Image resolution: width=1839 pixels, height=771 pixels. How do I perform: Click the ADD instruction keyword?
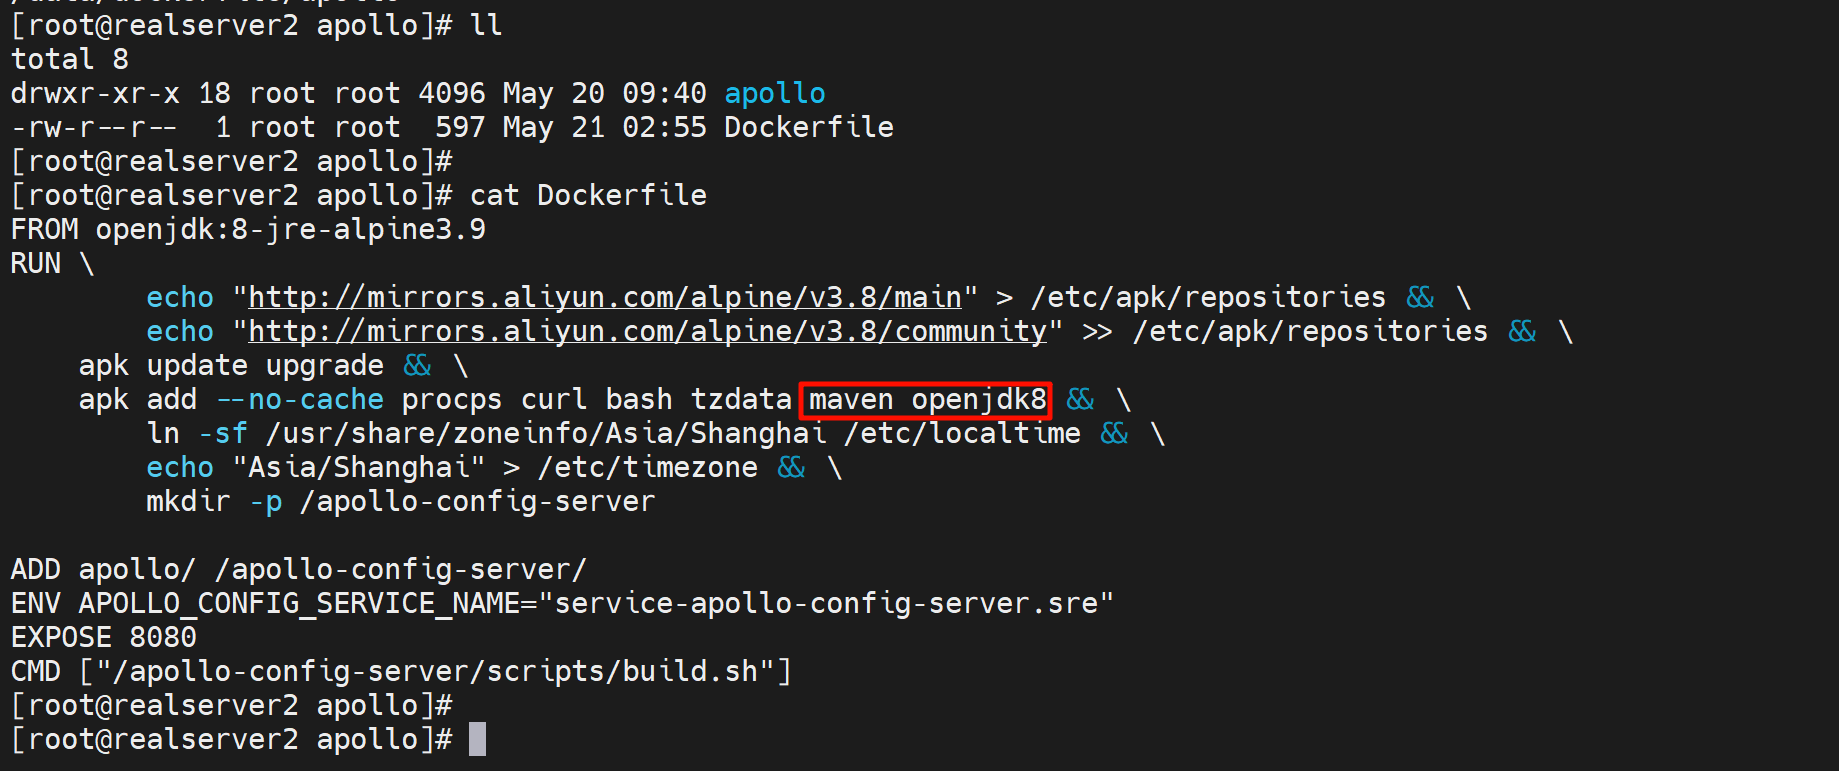(x=36, y=569)
